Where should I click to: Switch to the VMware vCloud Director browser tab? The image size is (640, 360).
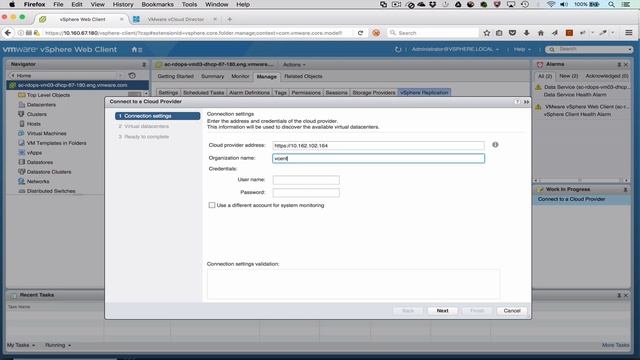[176, 19]
